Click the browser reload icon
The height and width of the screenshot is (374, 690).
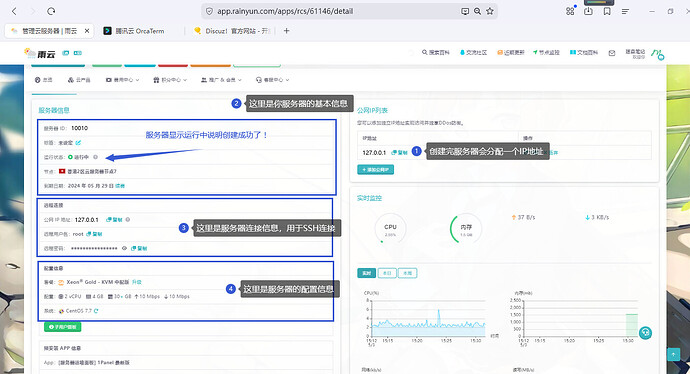click(51, 11)
